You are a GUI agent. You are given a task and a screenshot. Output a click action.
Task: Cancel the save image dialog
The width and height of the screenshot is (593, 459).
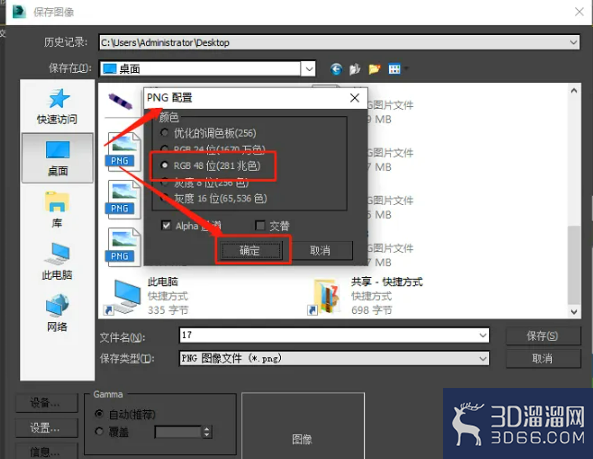(543, 358)
